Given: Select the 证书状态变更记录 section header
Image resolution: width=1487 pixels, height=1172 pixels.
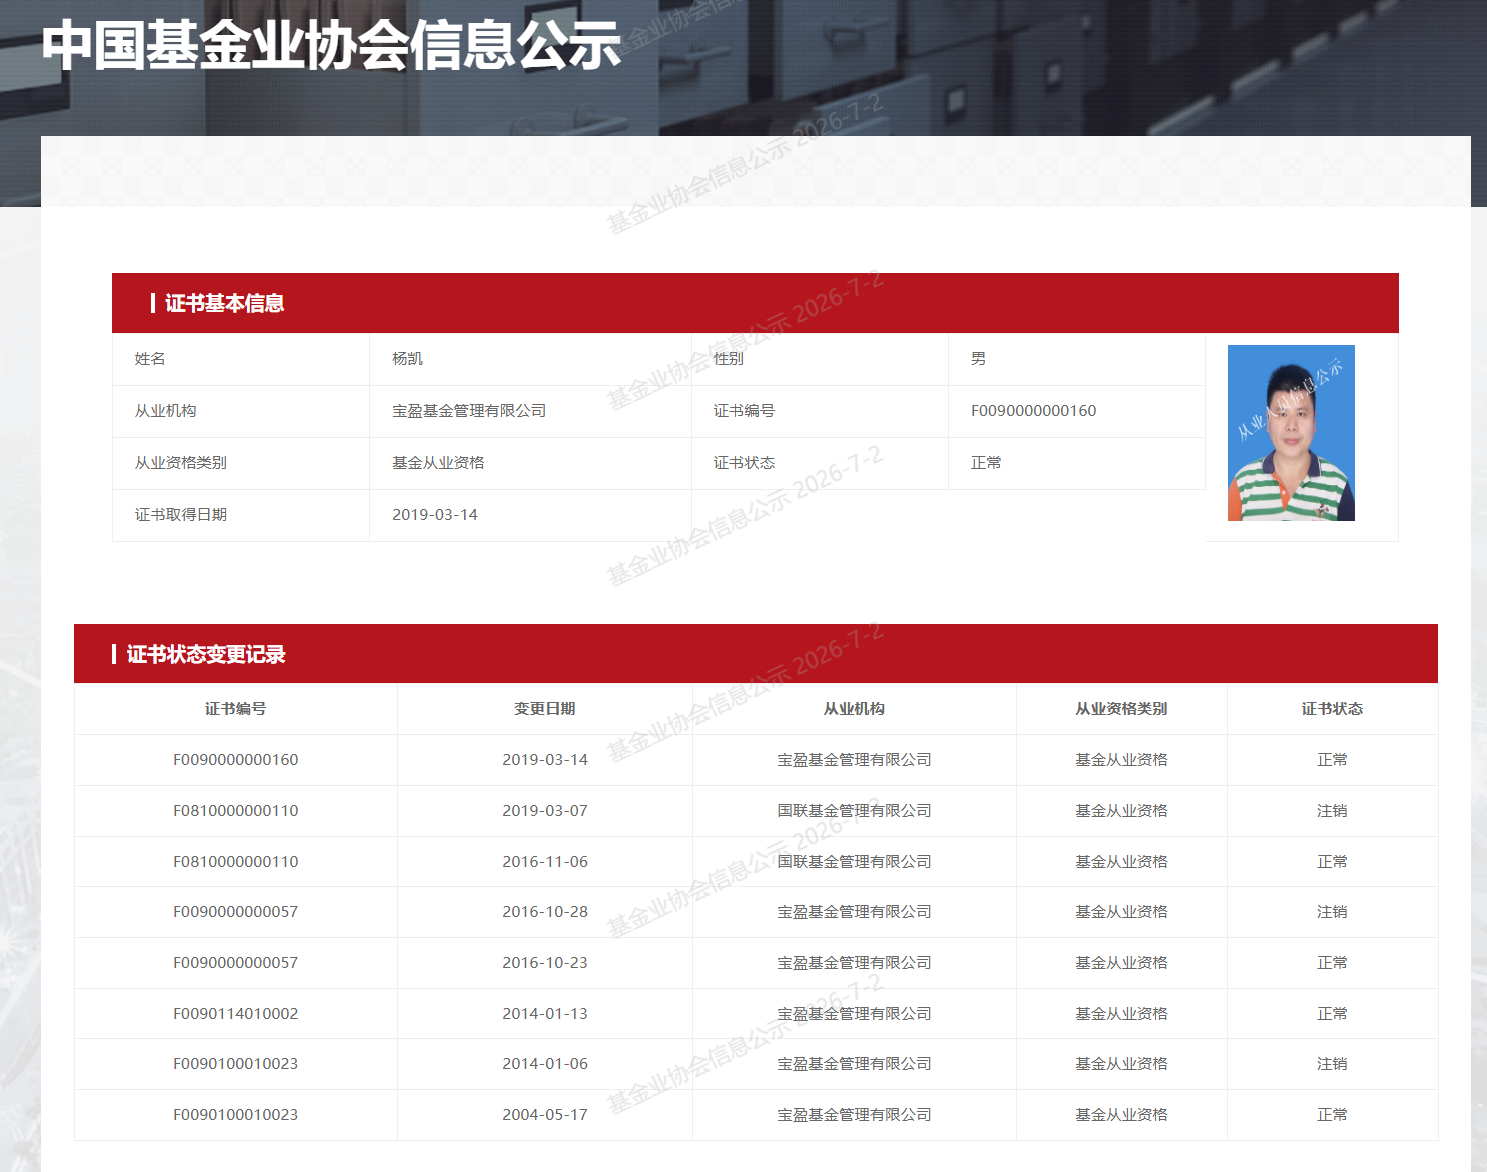Looking at the screenshot, I should (x=756, y=654).
